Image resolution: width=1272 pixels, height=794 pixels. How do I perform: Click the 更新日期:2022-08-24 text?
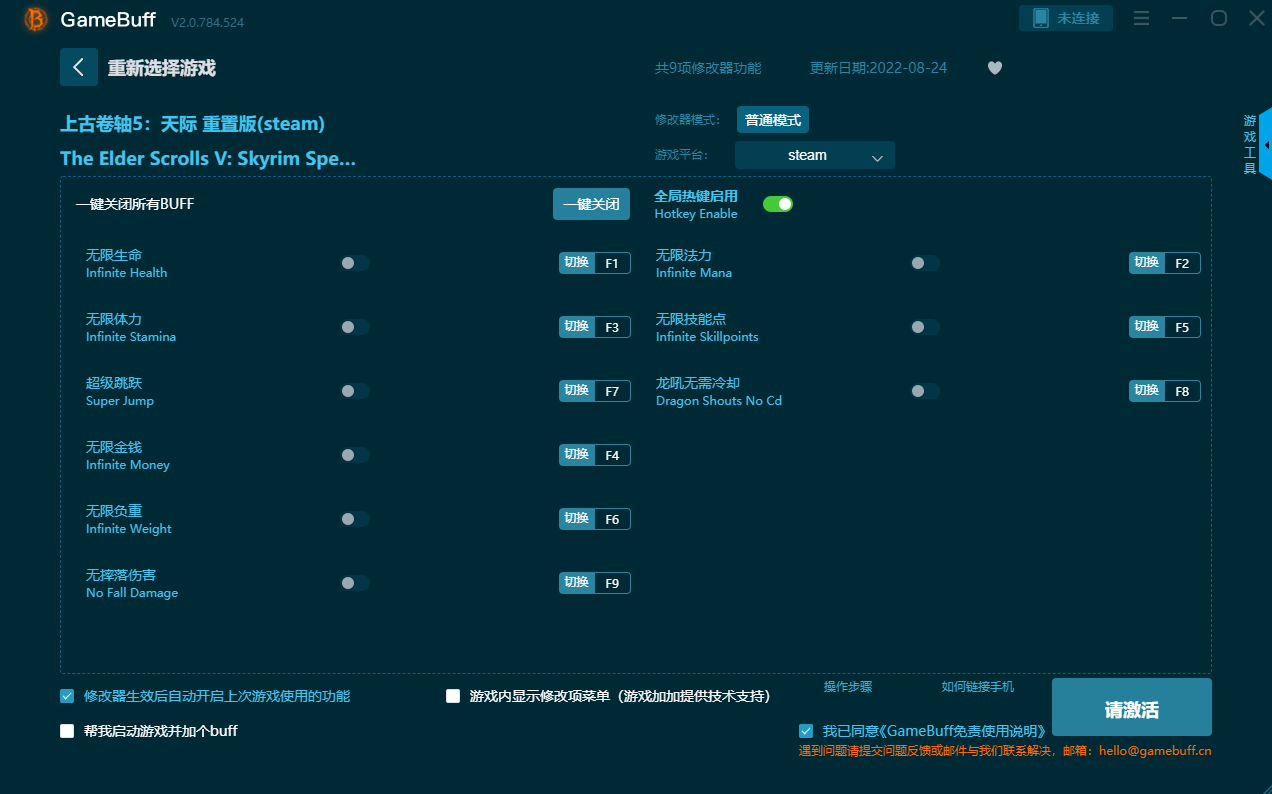pos(879,68)
